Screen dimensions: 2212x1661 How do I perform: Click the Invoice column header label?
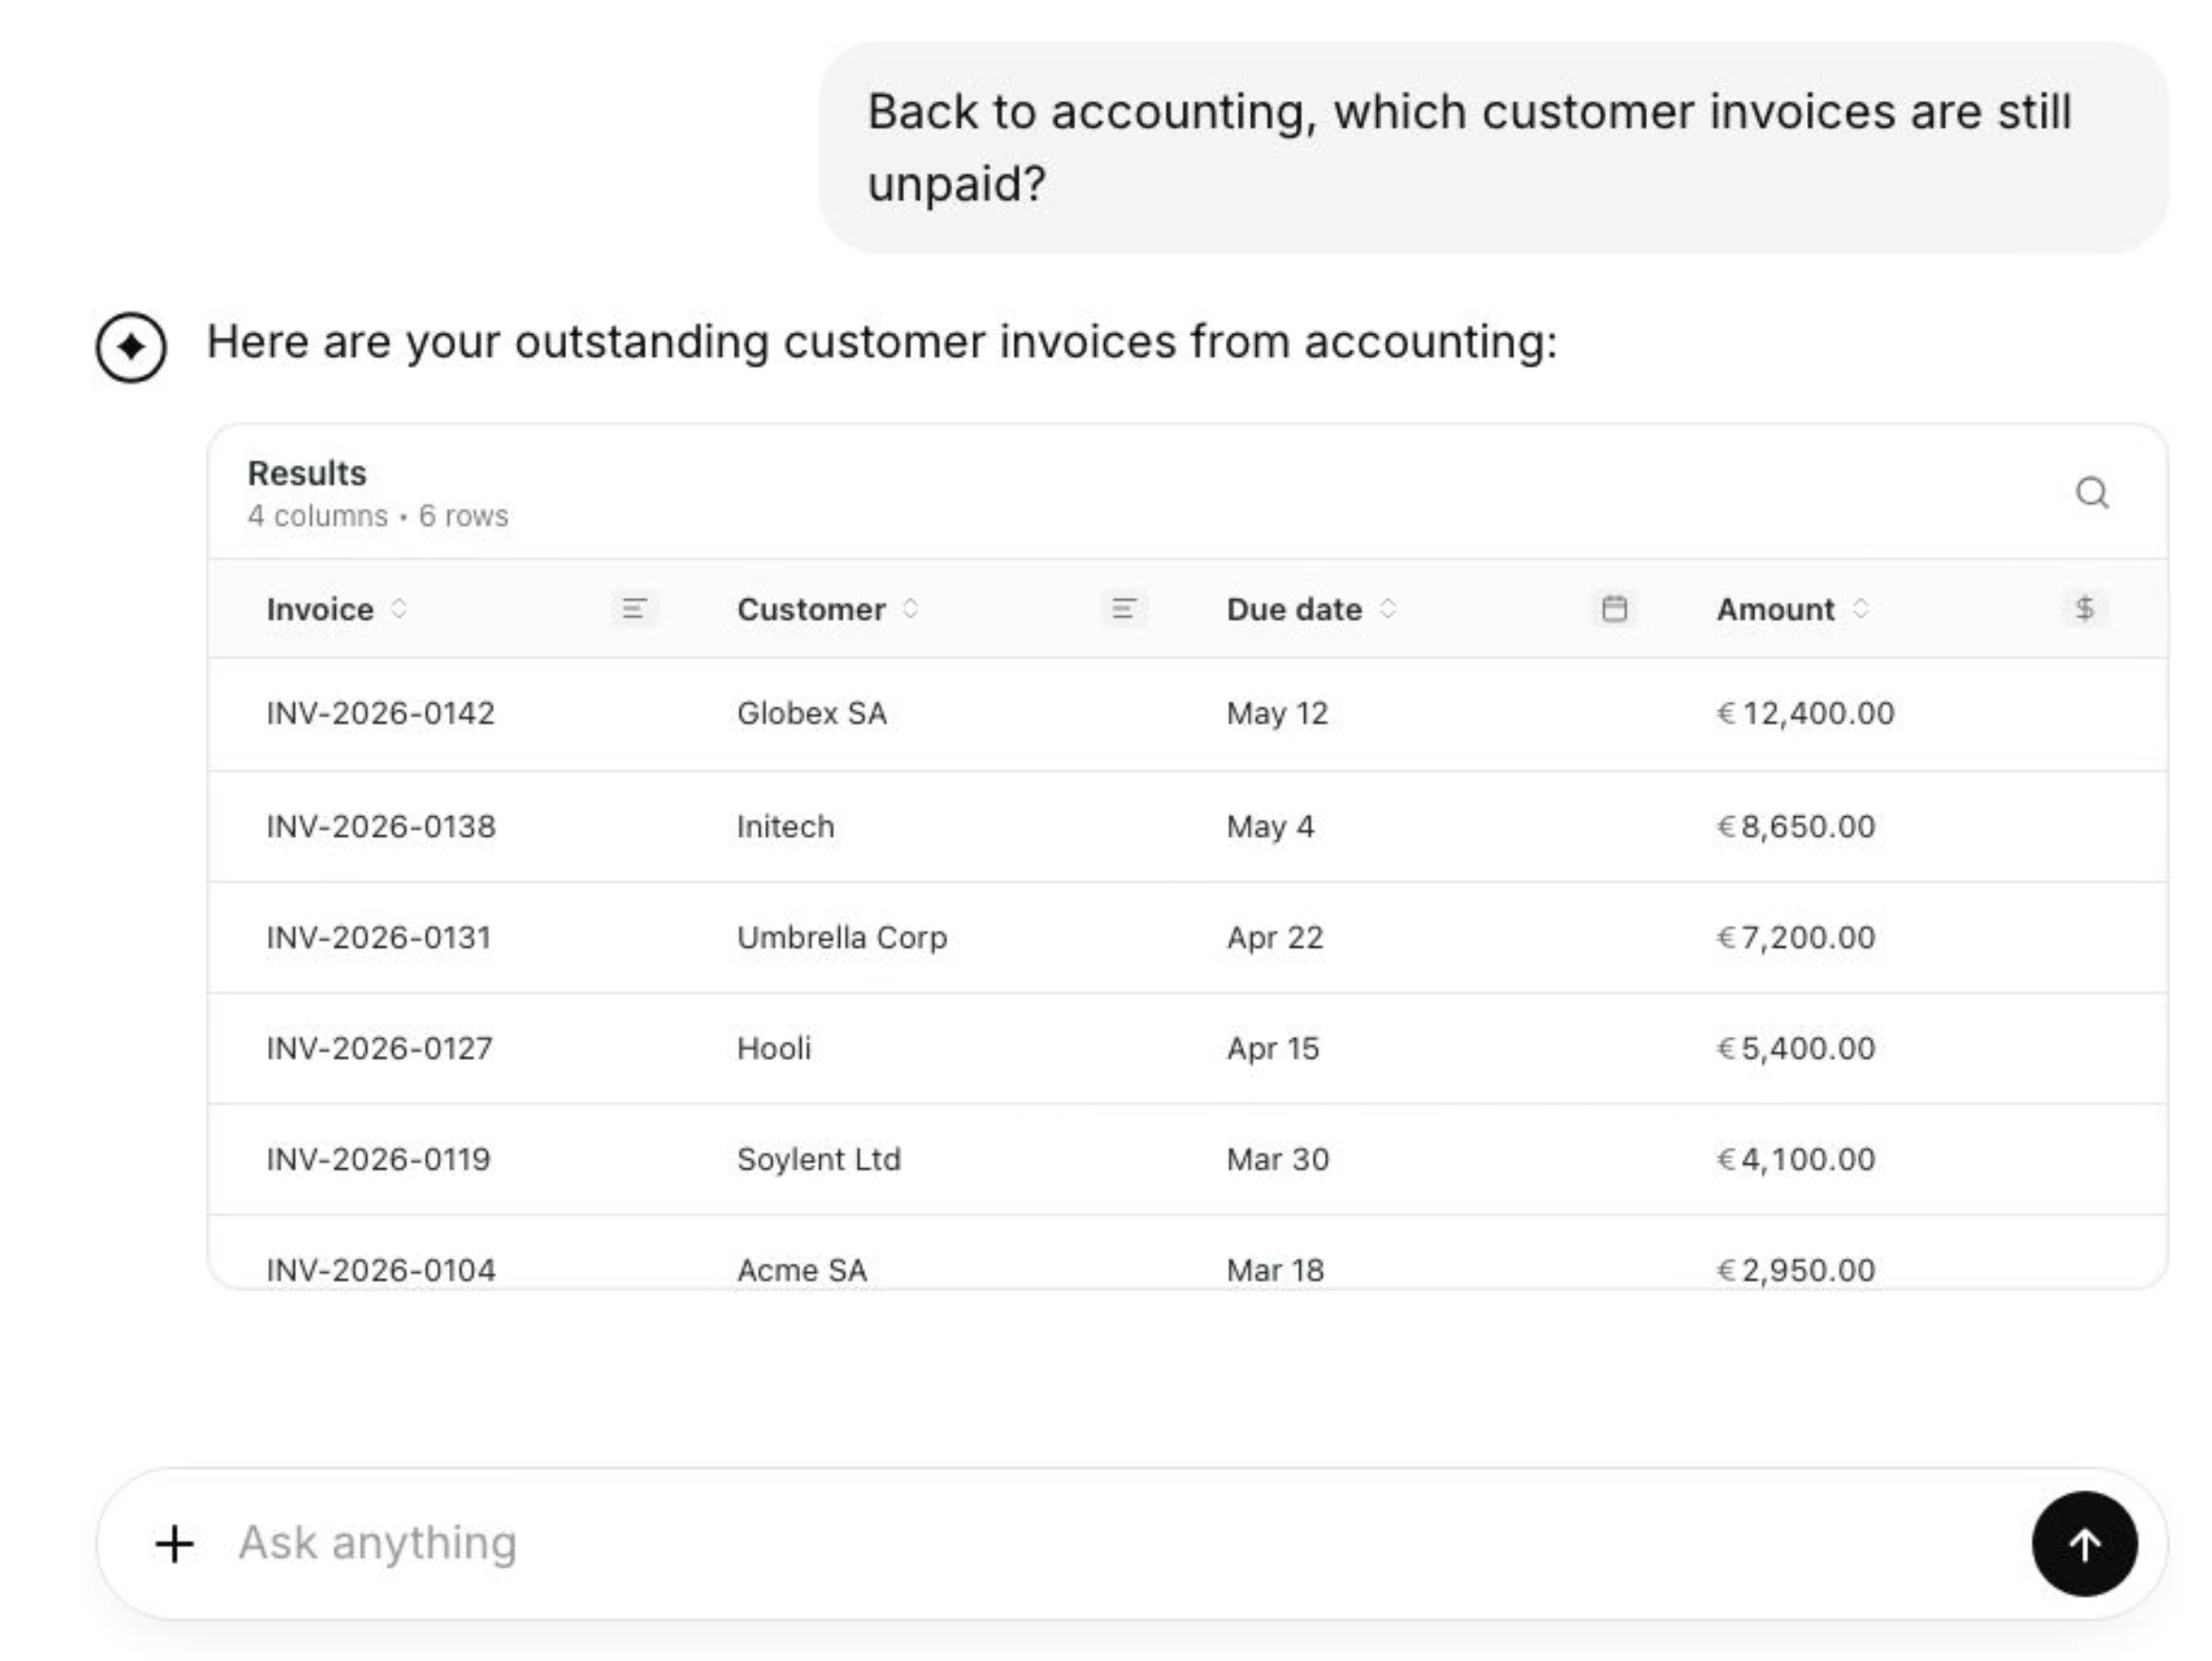(x=320, y=609)
